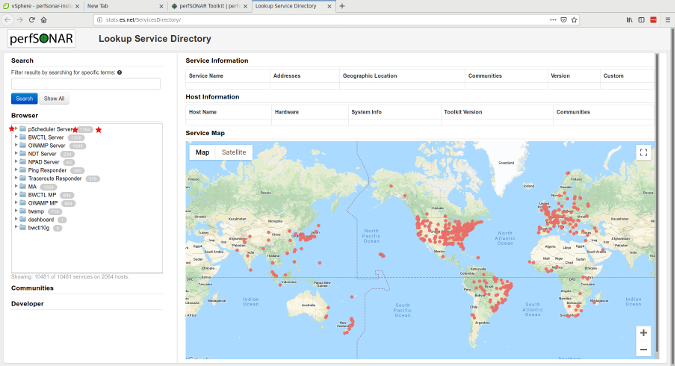This screenshot has height=366, width=675.
Task: Select the Map view button
Action: click(202, 152)
